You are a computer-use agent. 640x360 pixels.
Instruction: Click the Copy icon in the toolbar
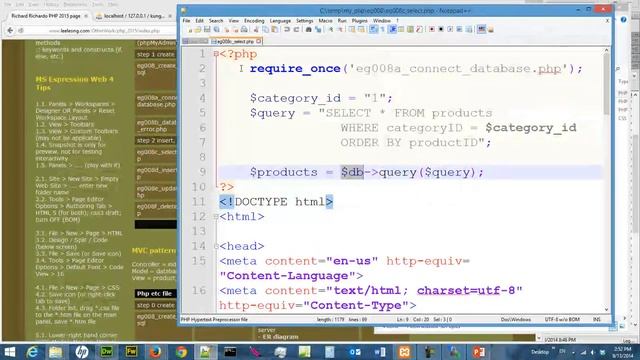(266, 29)
